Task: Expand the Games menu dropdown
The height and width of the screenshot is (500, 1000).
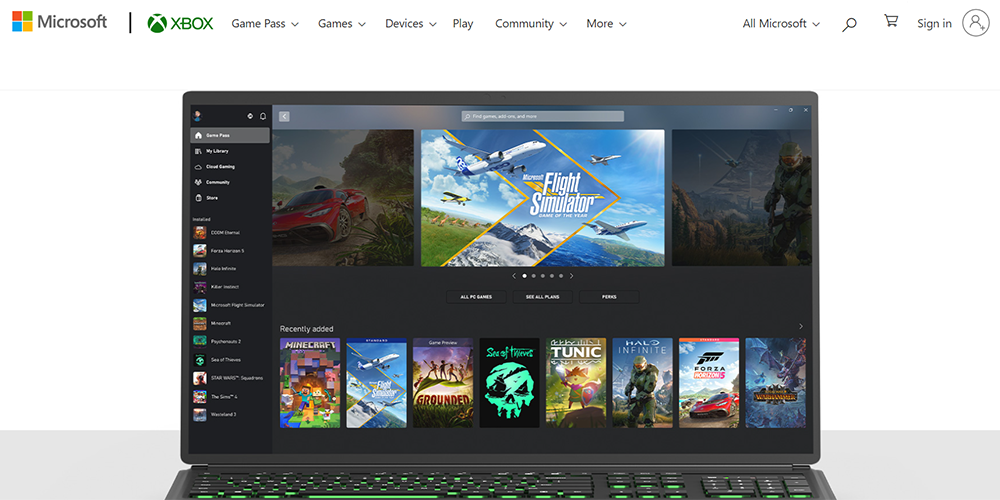Action: (342, 24)
